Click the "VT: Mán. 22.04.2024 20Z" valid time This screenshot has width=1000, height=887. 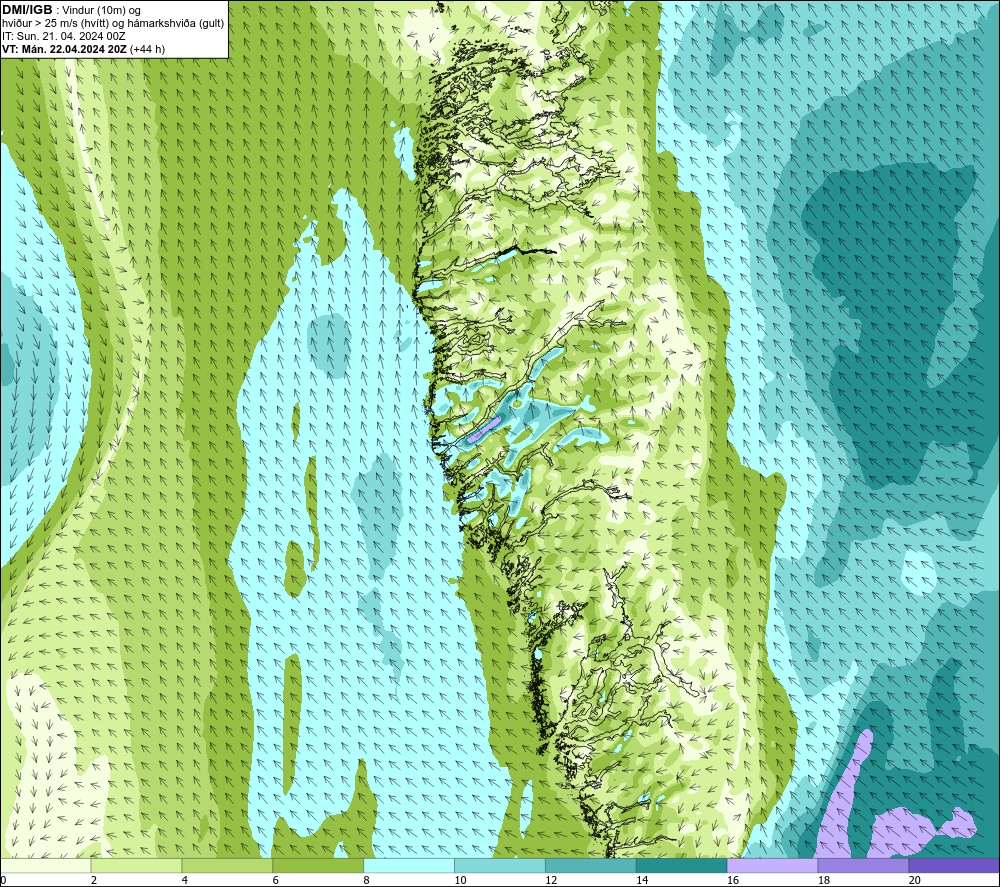click(x=64, y=49)
